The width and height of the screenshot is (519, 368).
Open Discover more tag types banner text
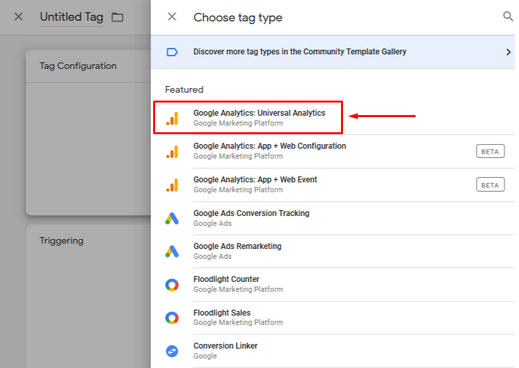300,52
